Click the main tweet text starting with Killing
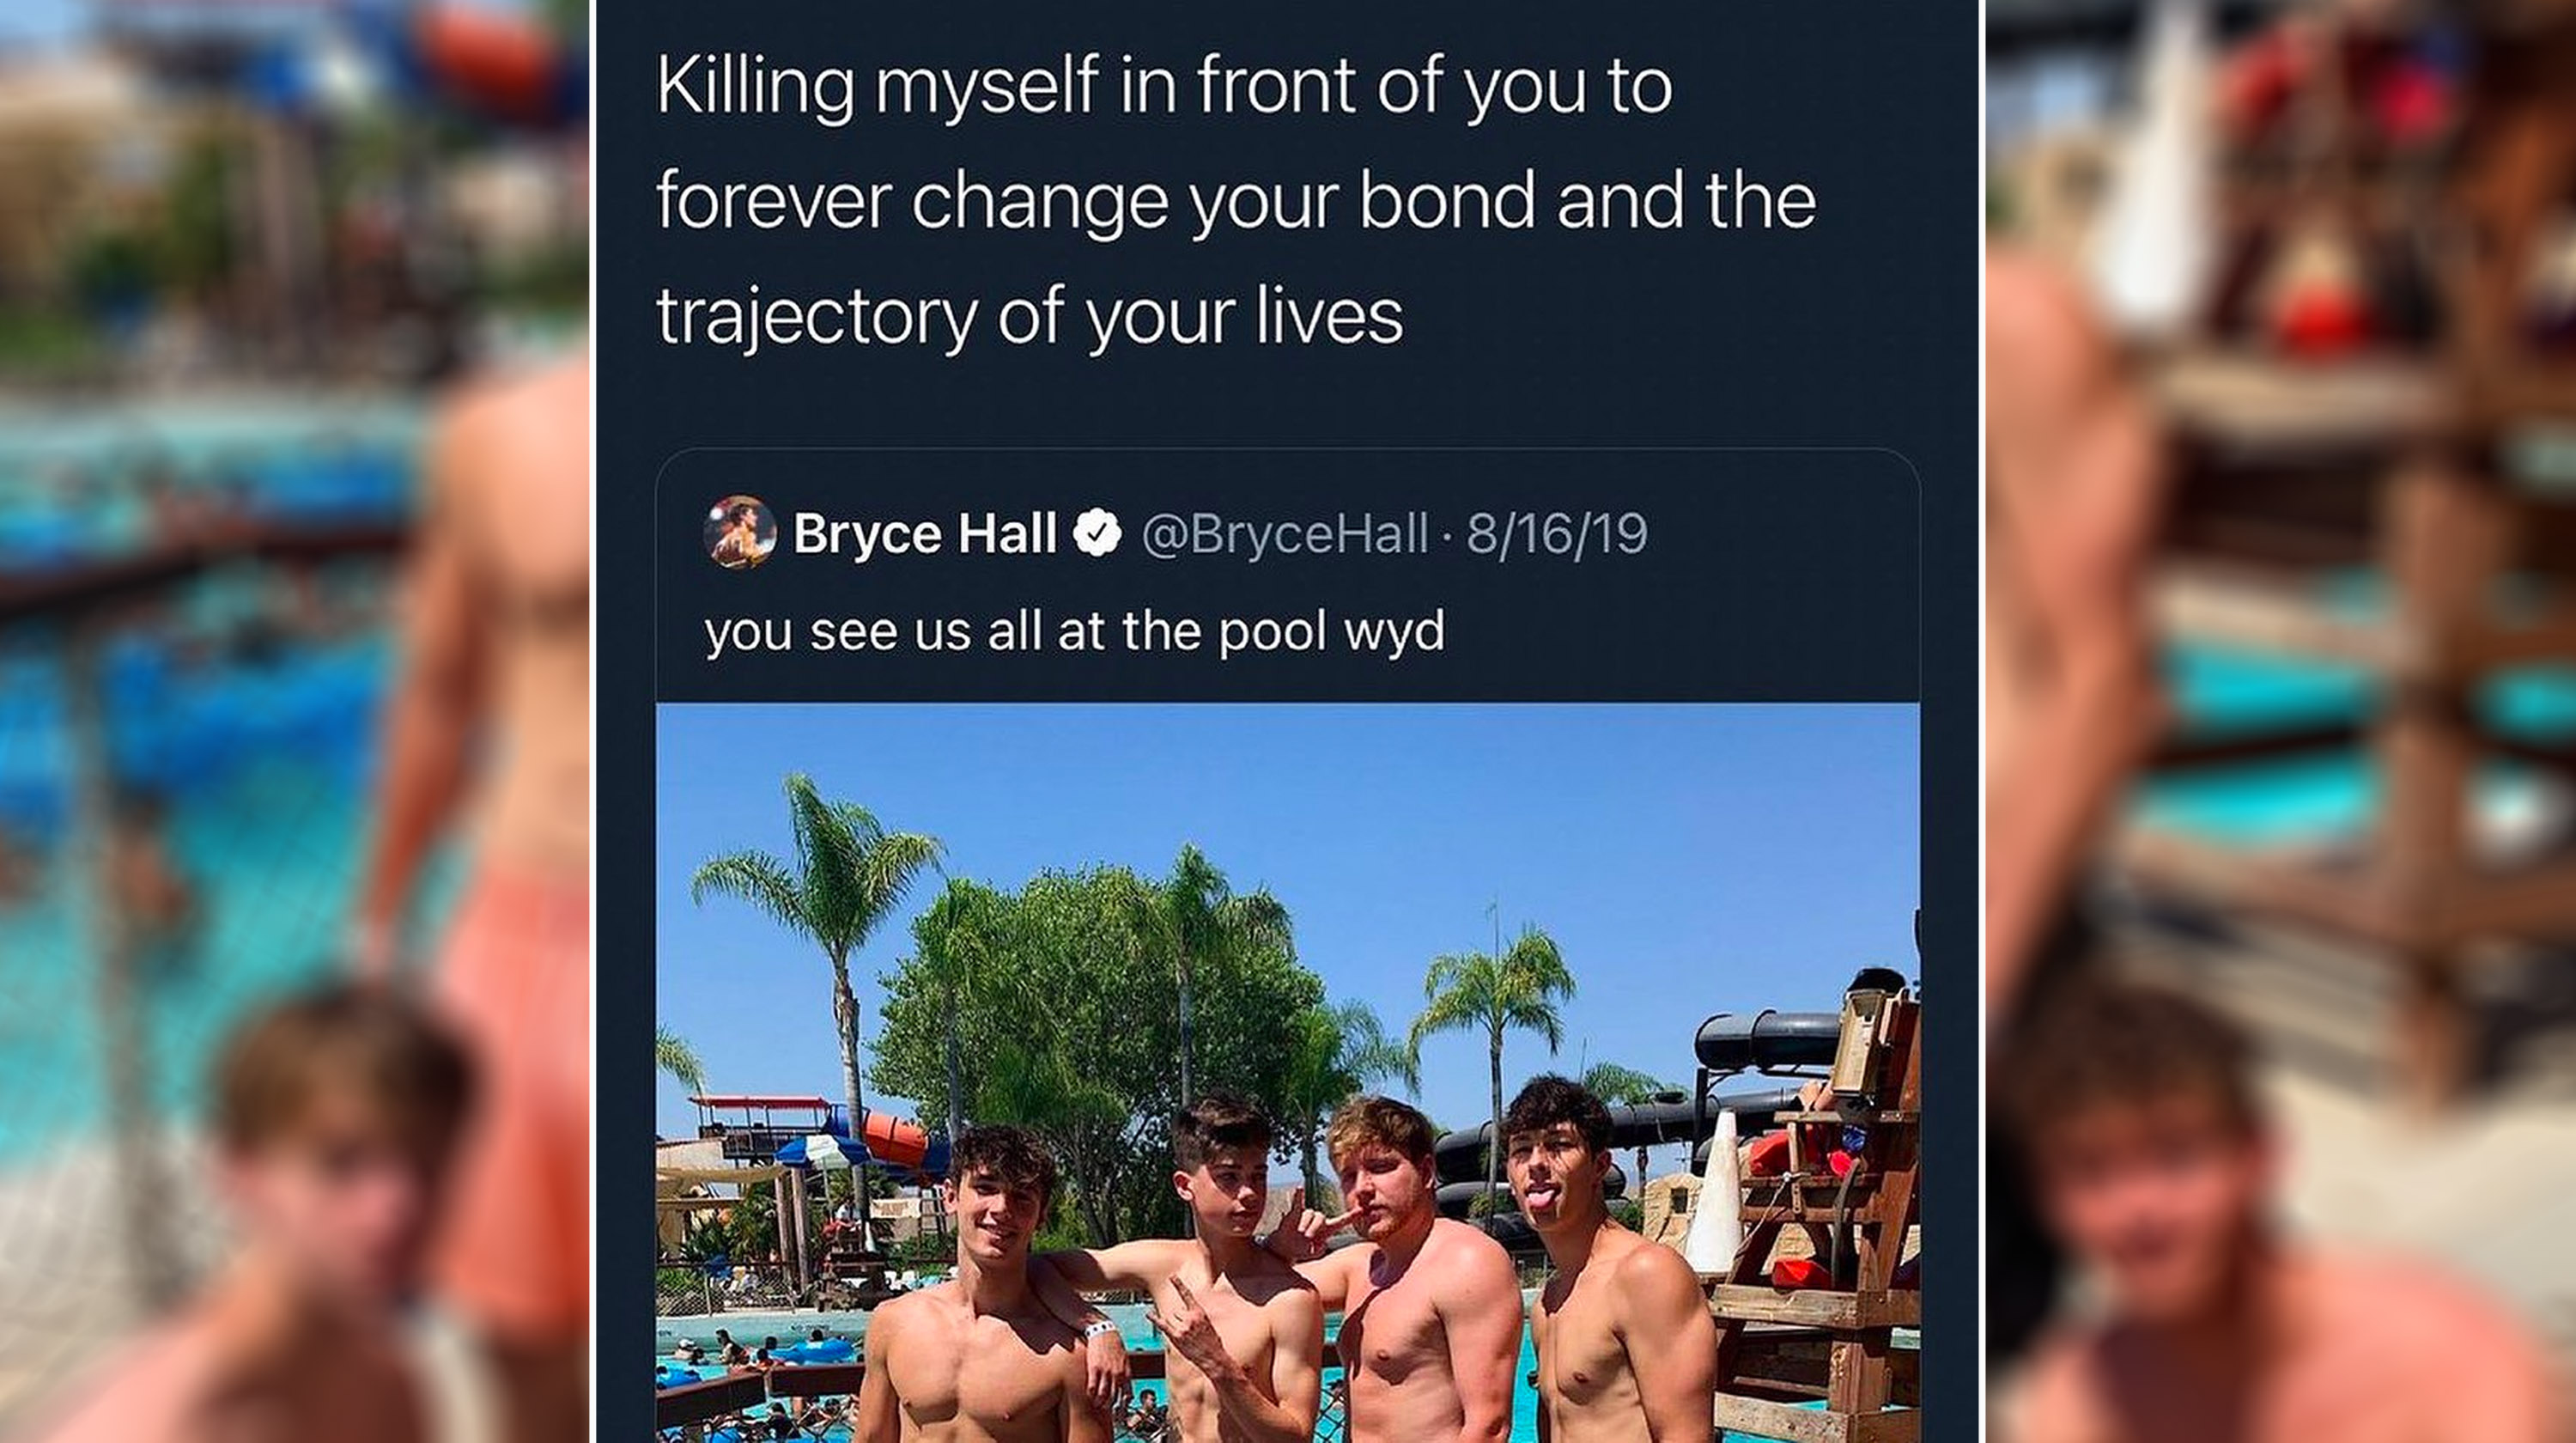The height and width of the screenshot is (1443, 2576). (1236, 200)
